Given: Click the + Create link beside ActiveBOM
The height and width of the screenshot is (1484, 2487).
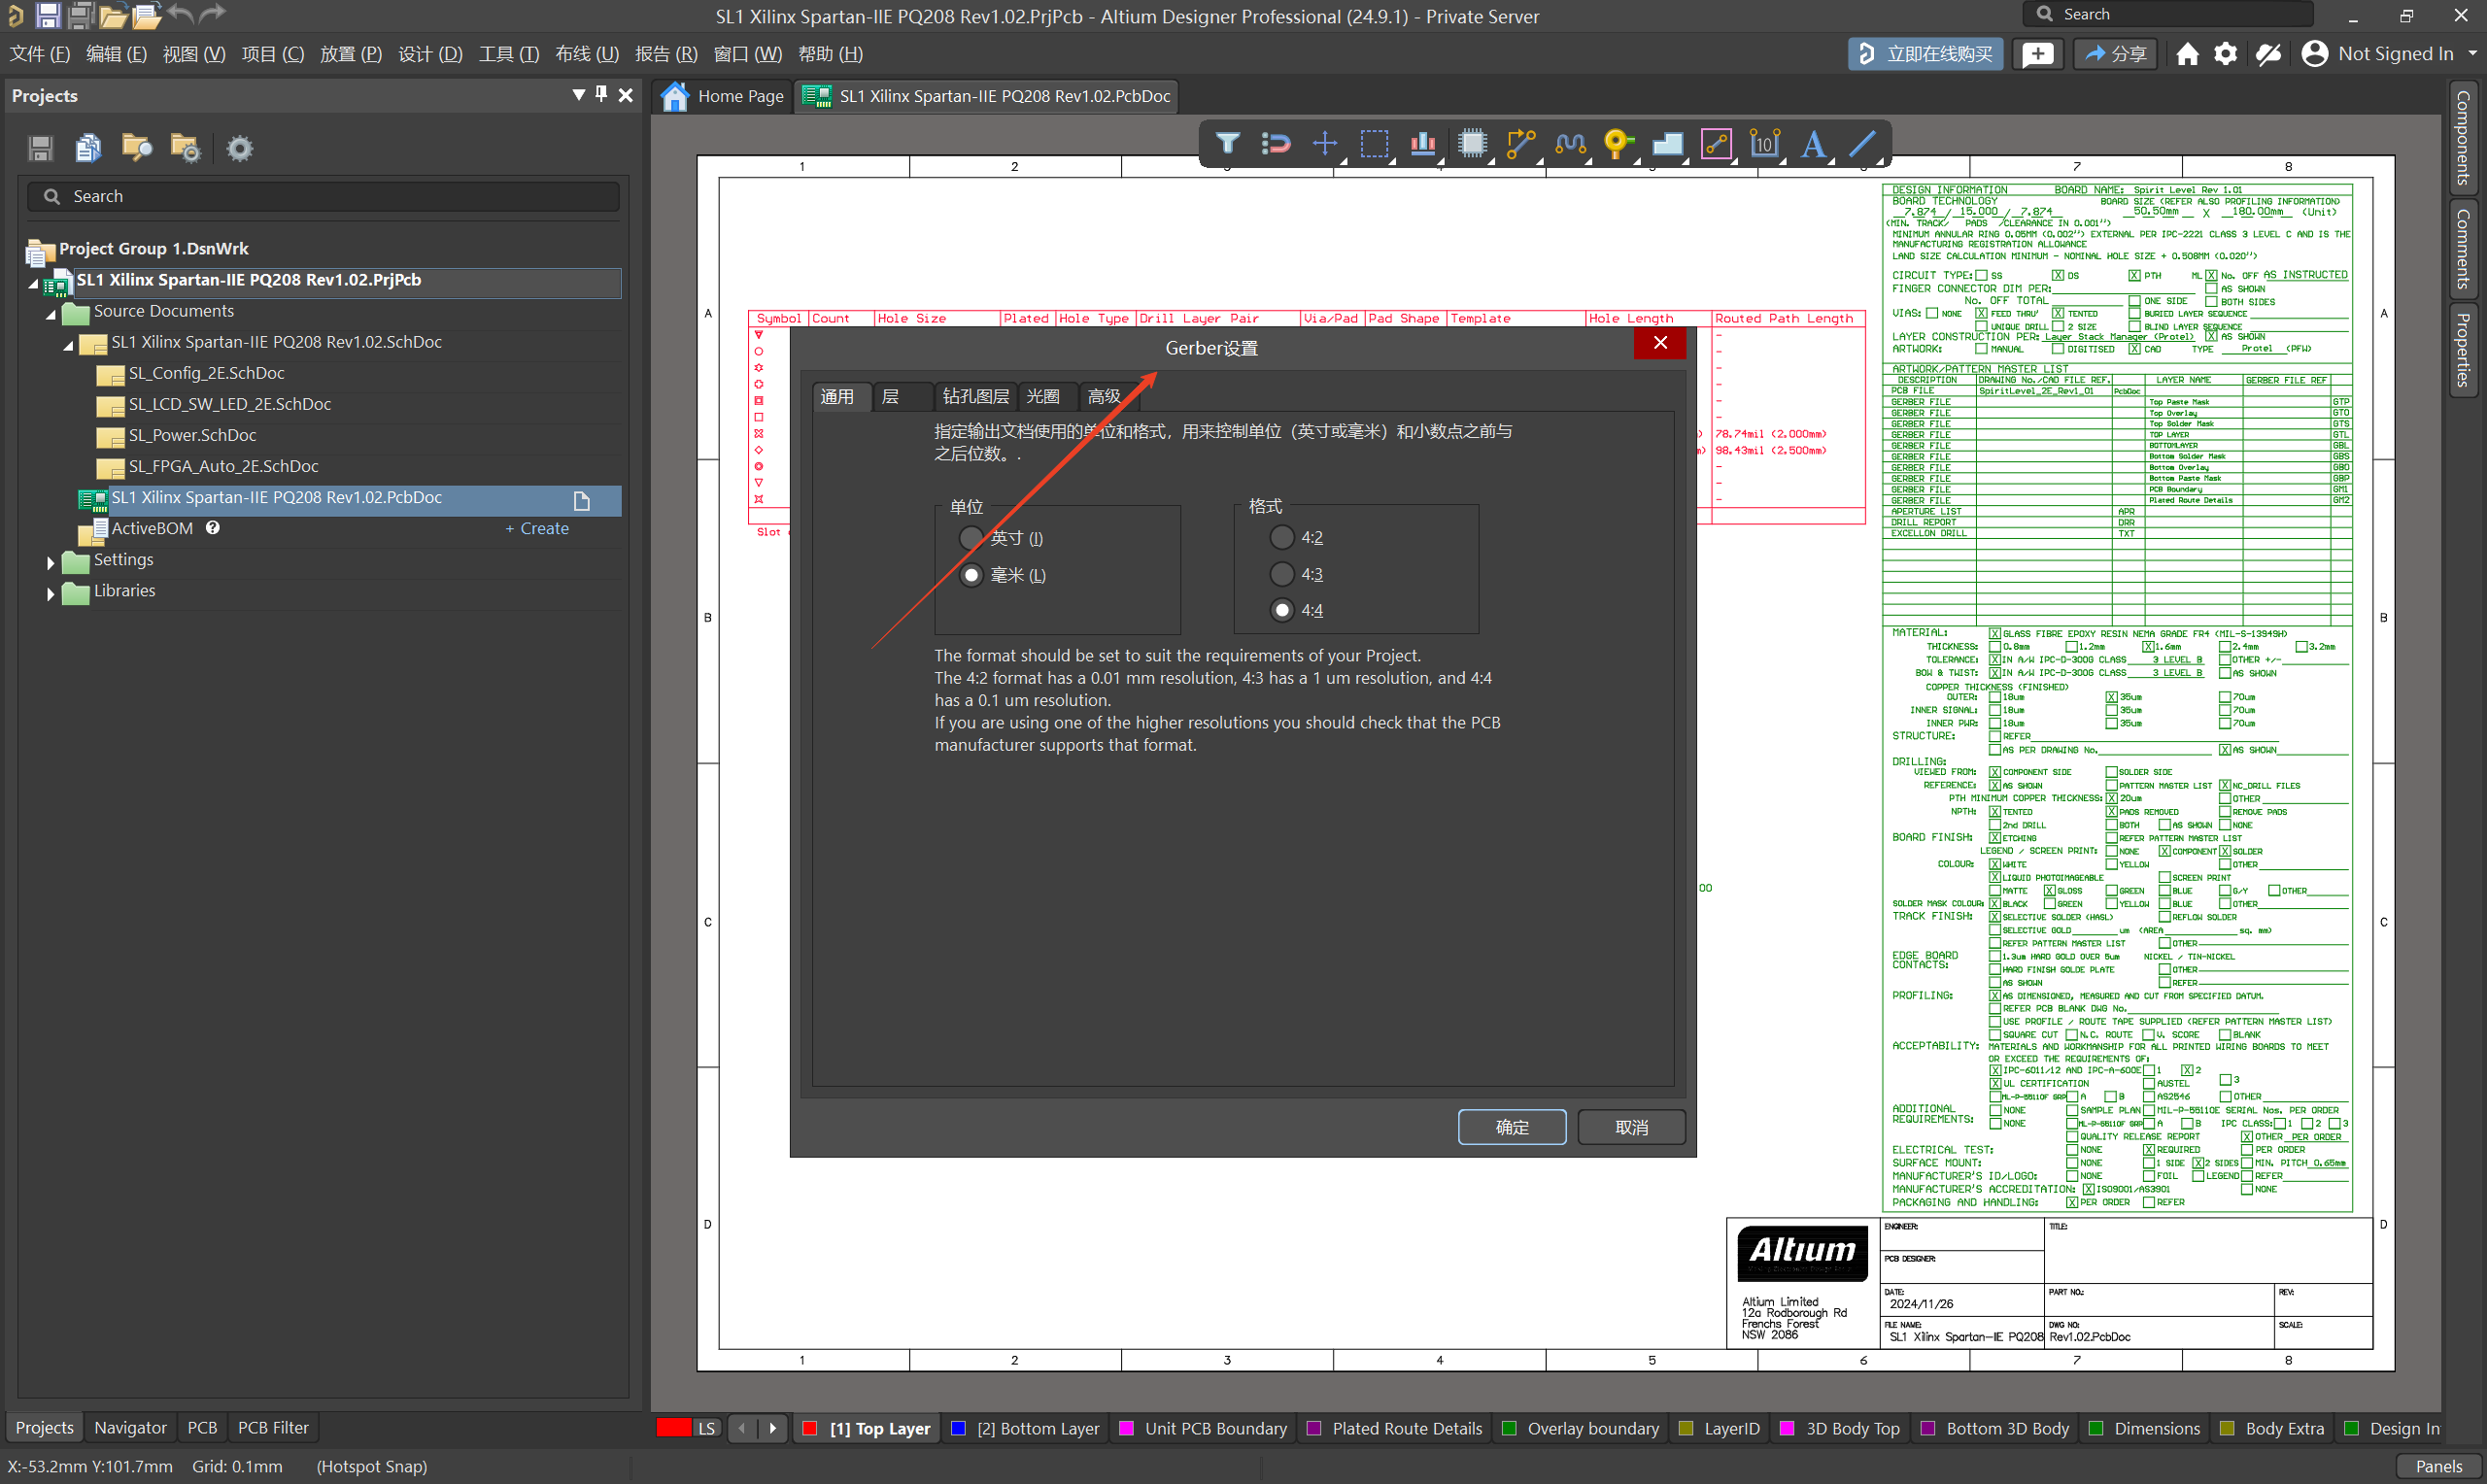Looking at the screenshot, I should [x=537, y=529].
